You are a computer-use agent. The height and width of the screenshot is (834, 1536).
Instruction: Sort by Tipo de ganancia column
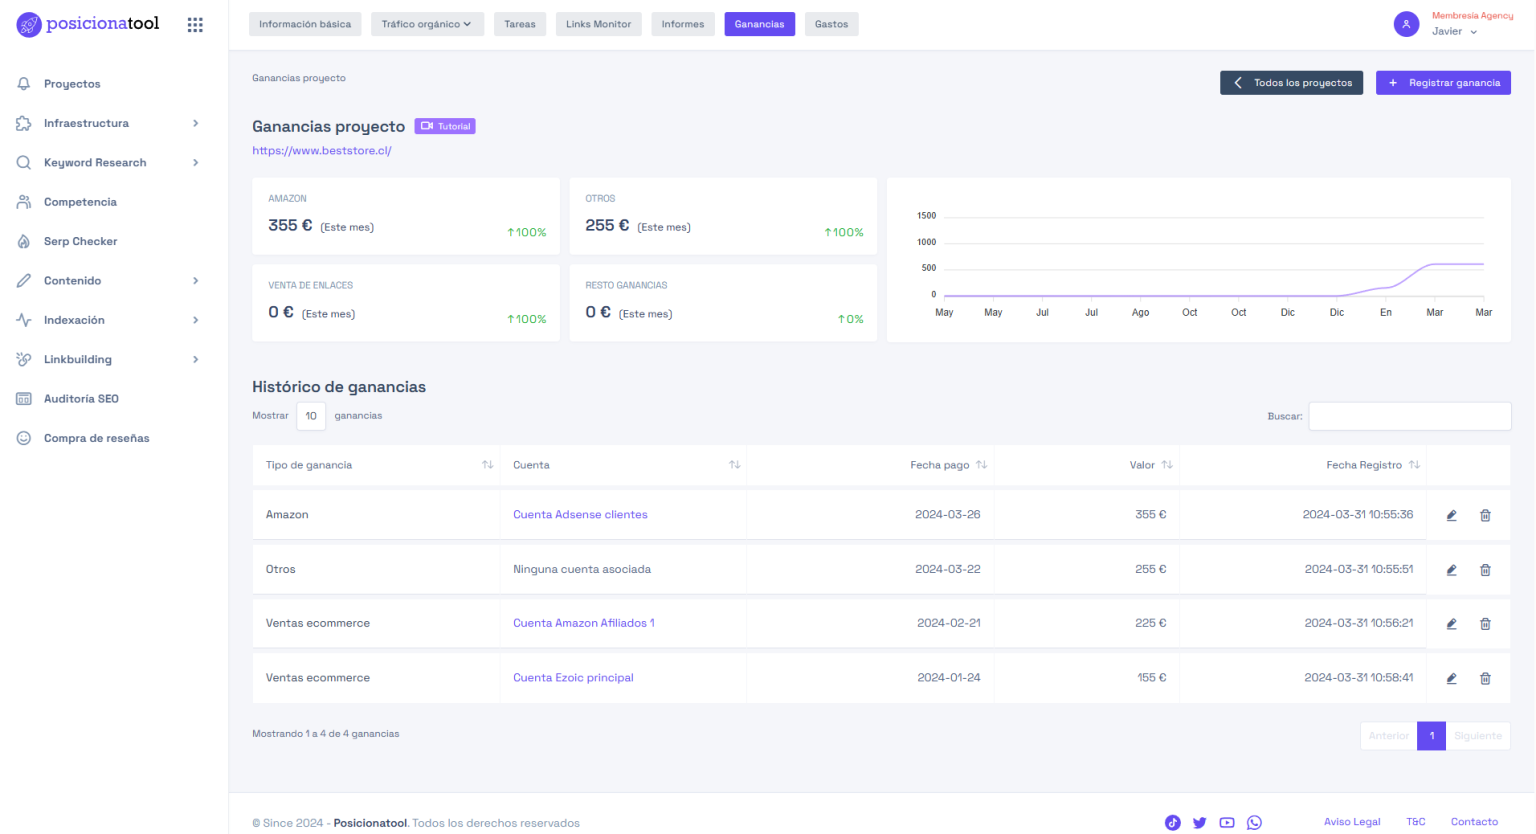(488, 465)
